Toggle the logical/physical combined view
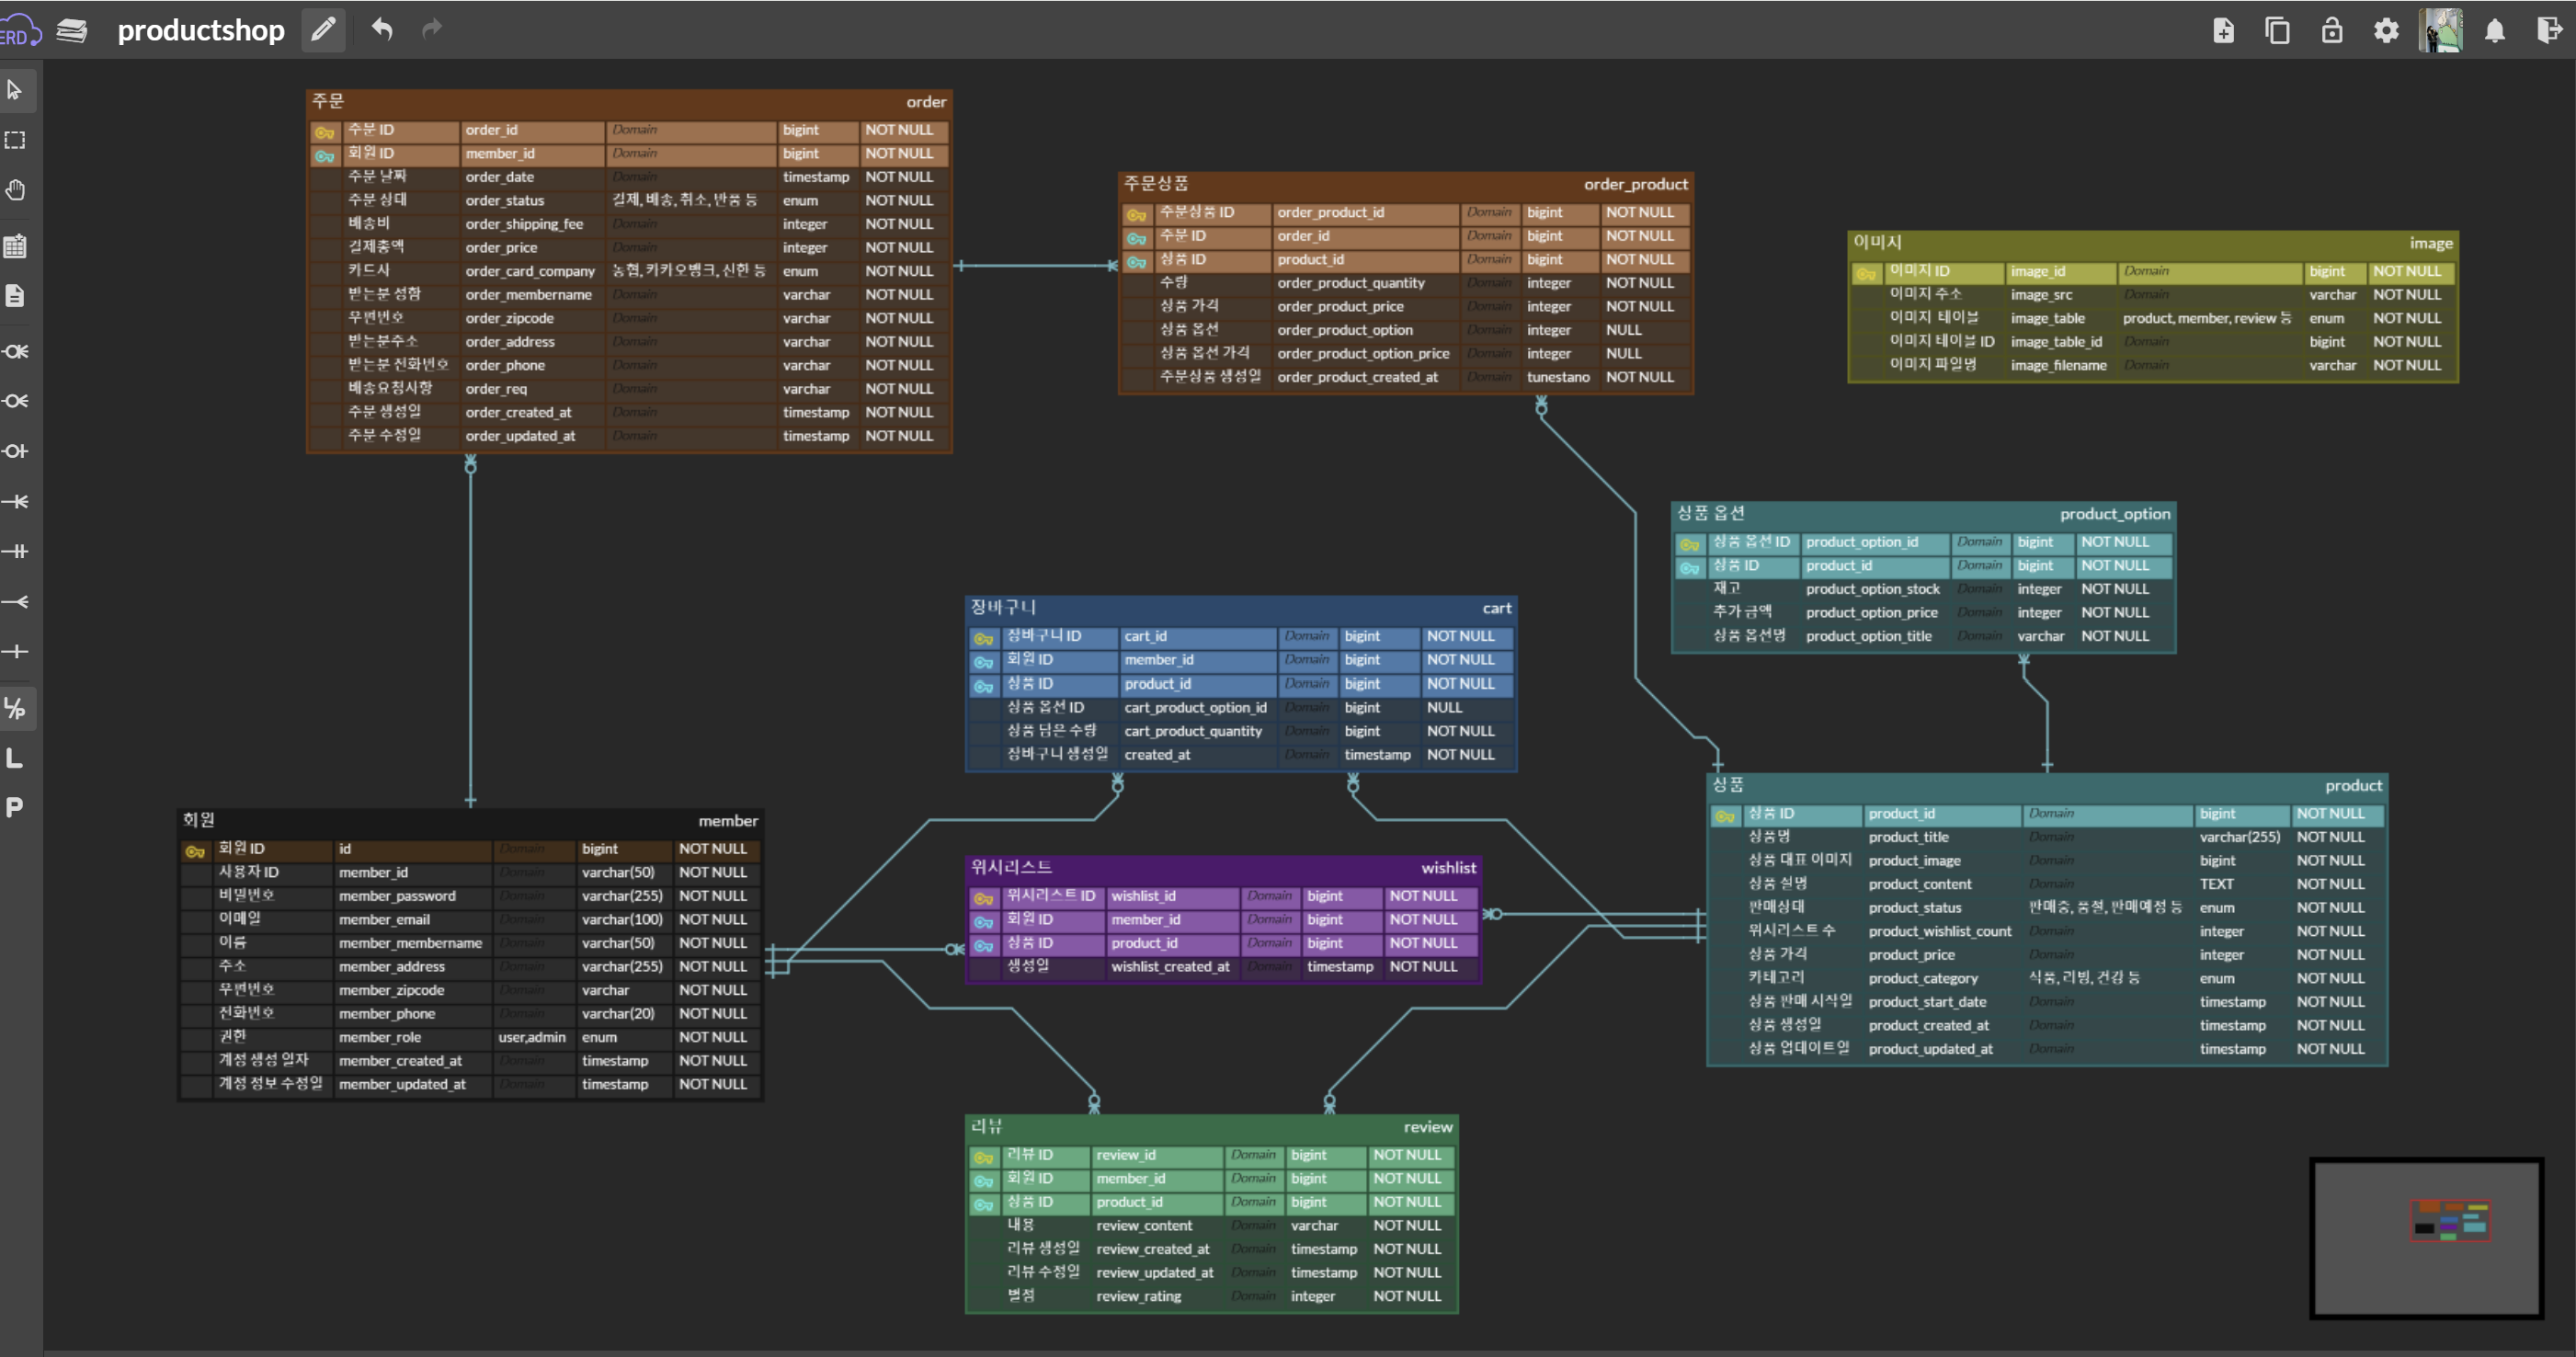 coord(15,709)
